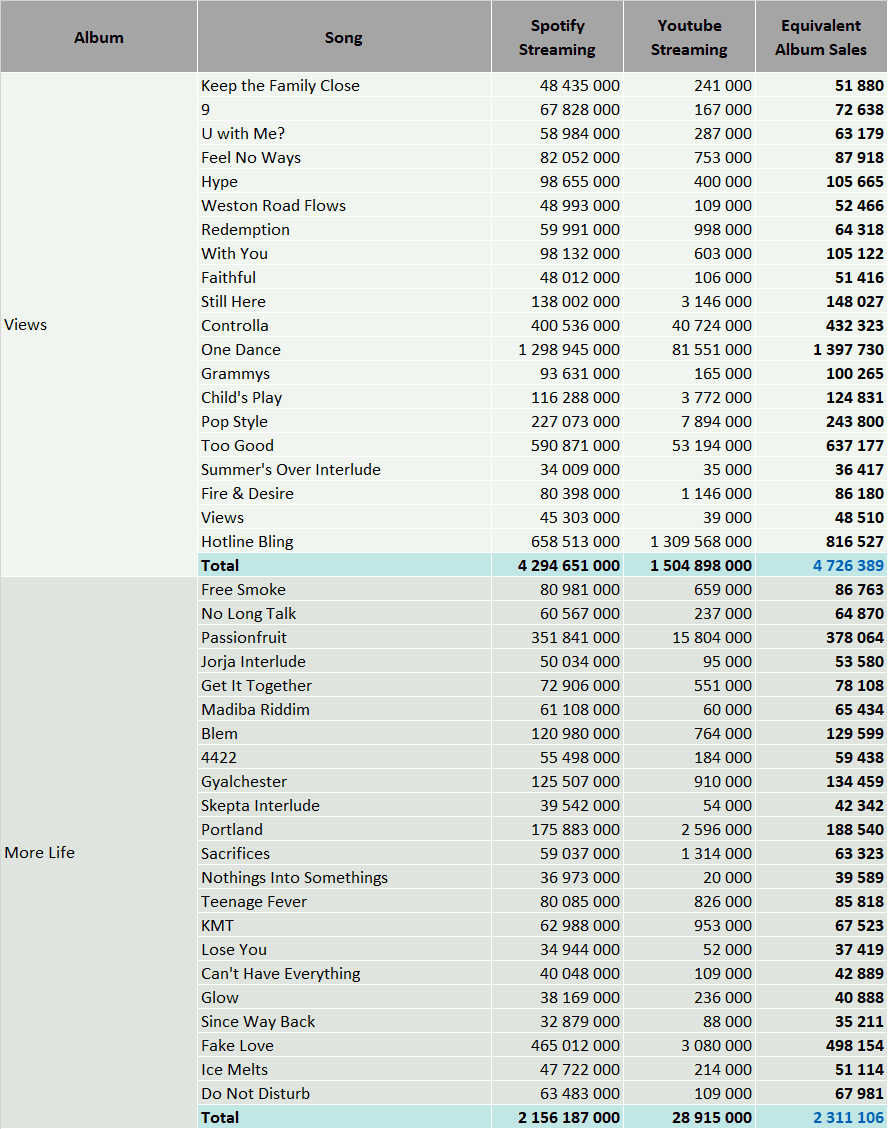This screenshot has height=1129, width=888.
Task: Click the Youtube Streaming column header
Action: coord(689,37)
